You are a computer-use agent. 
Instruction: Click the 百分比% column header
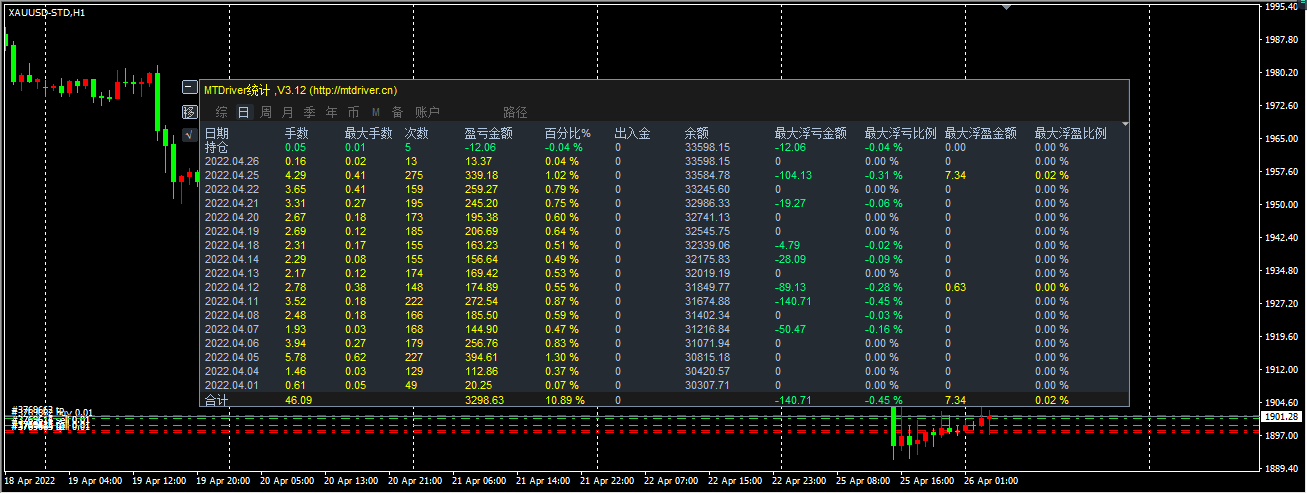[567, 133]
